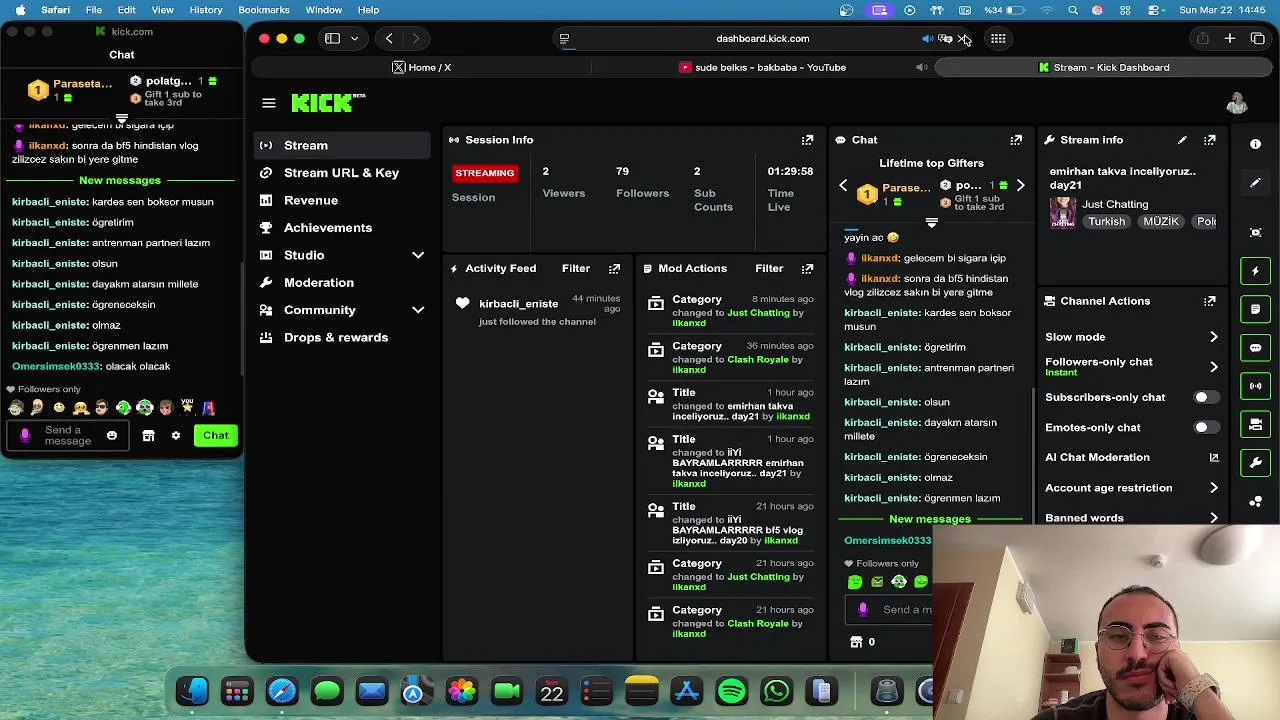Click kirbacli_eniste follow notification
Image resolution: width=1280 pixels, height=720 pixels.
coord(536,311)
